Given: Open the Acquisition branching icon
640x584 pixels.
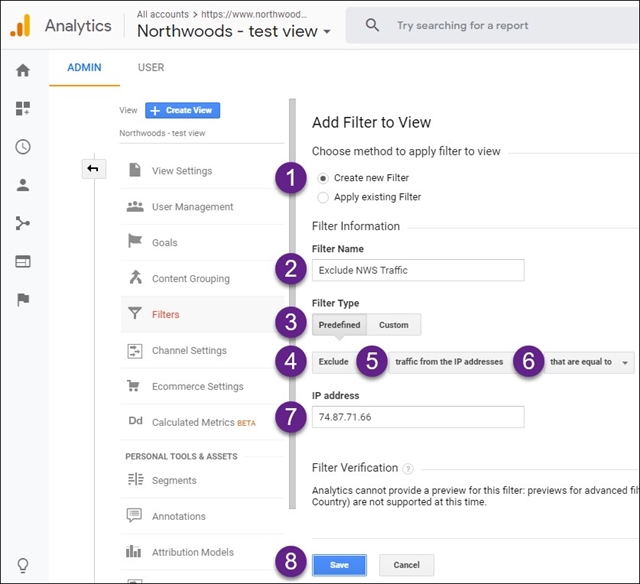Looking at the screenshot, I should (23, 223).
